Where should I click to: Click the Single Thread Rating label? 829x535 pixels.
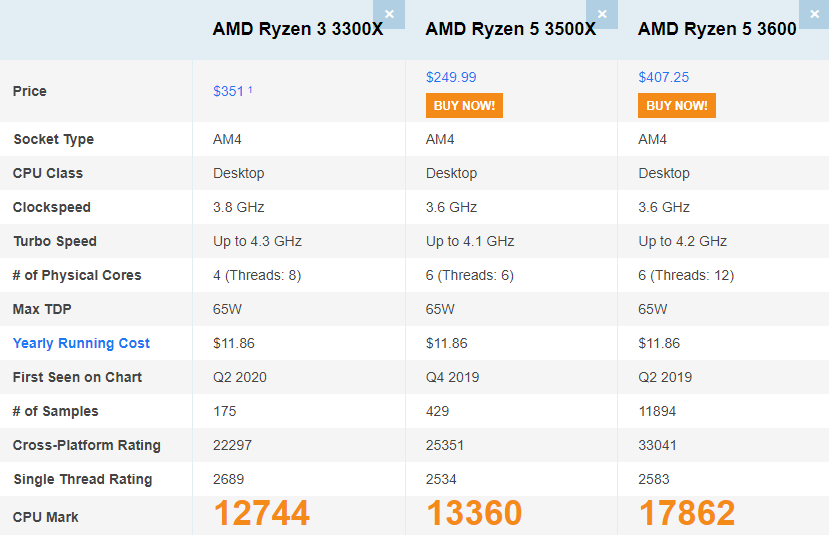coord(82,479)
